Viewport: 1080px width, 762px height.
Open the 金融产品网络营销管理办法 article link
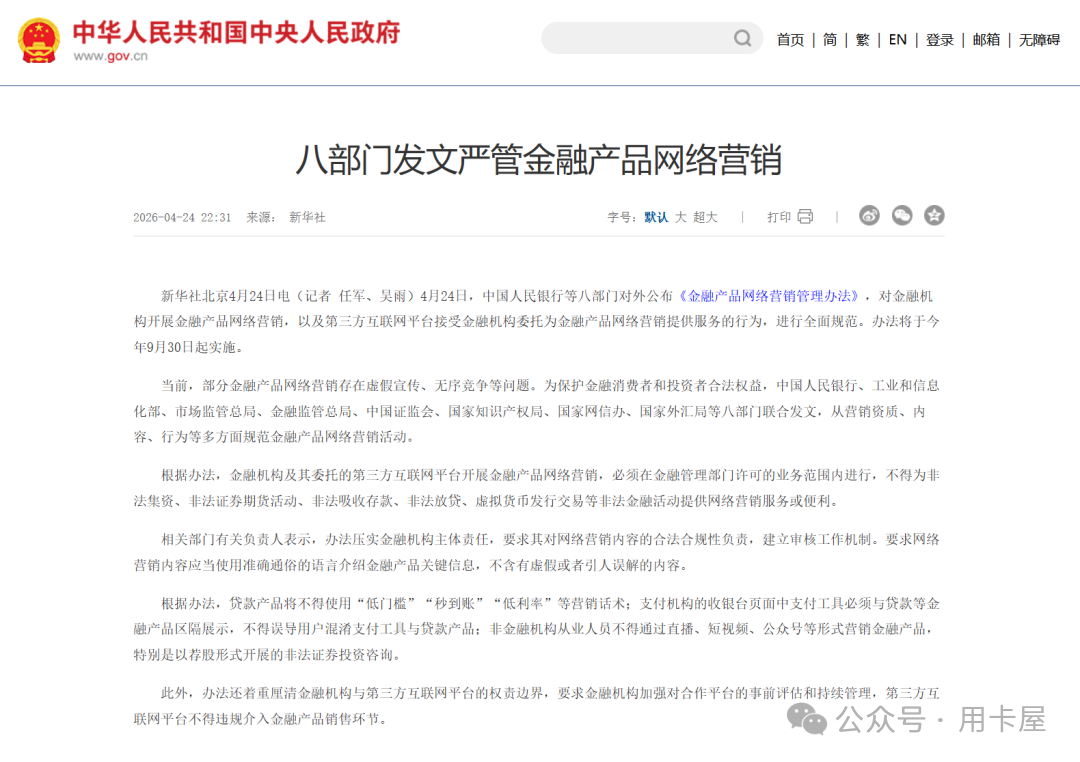[766, 294]
